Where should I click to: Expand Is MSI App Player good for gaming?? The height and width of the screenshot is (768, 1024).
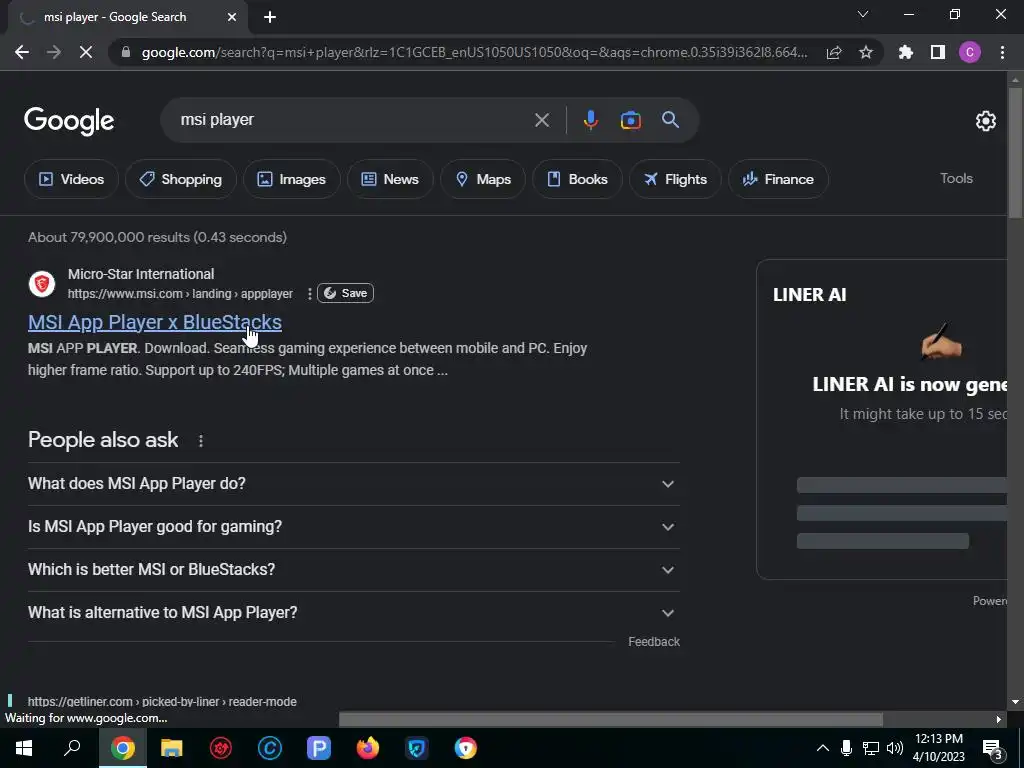(353, 526)
